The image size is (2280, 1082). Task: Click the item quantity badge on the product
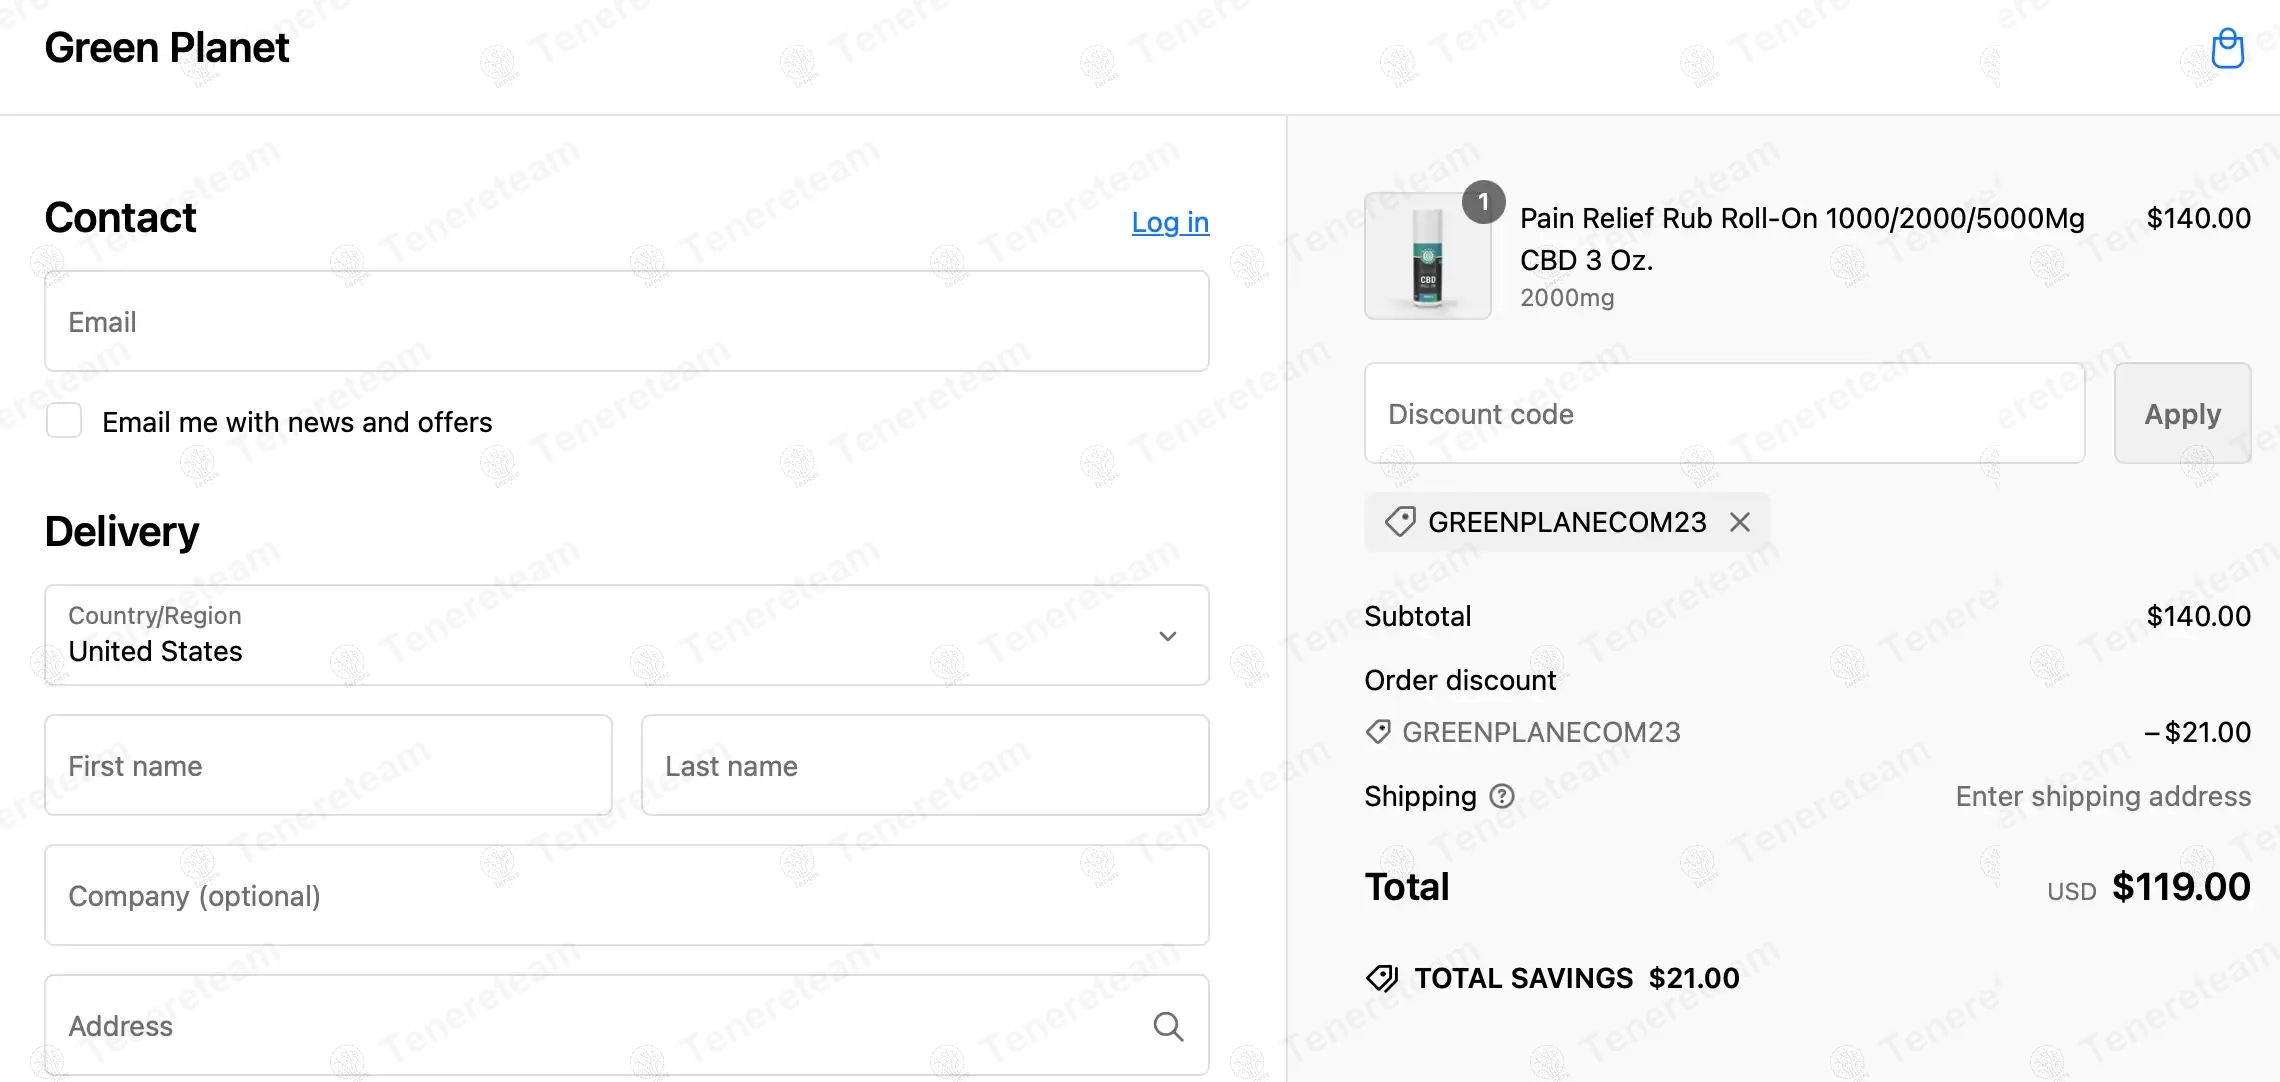click(1483, 202)
